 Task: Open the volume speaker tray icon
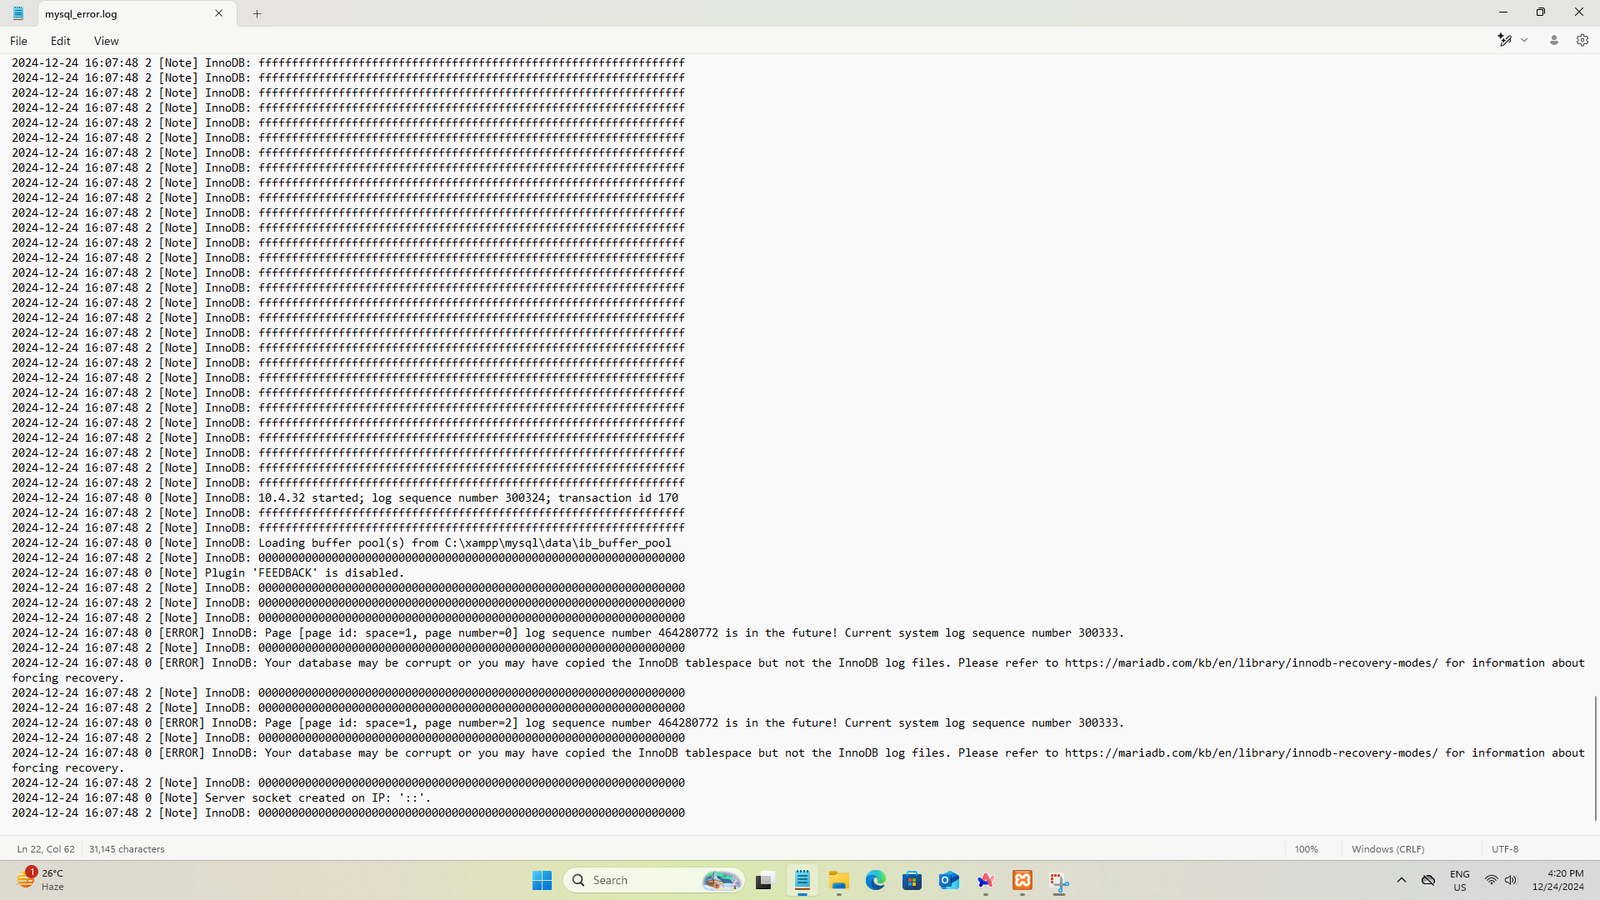(1511, 880)
